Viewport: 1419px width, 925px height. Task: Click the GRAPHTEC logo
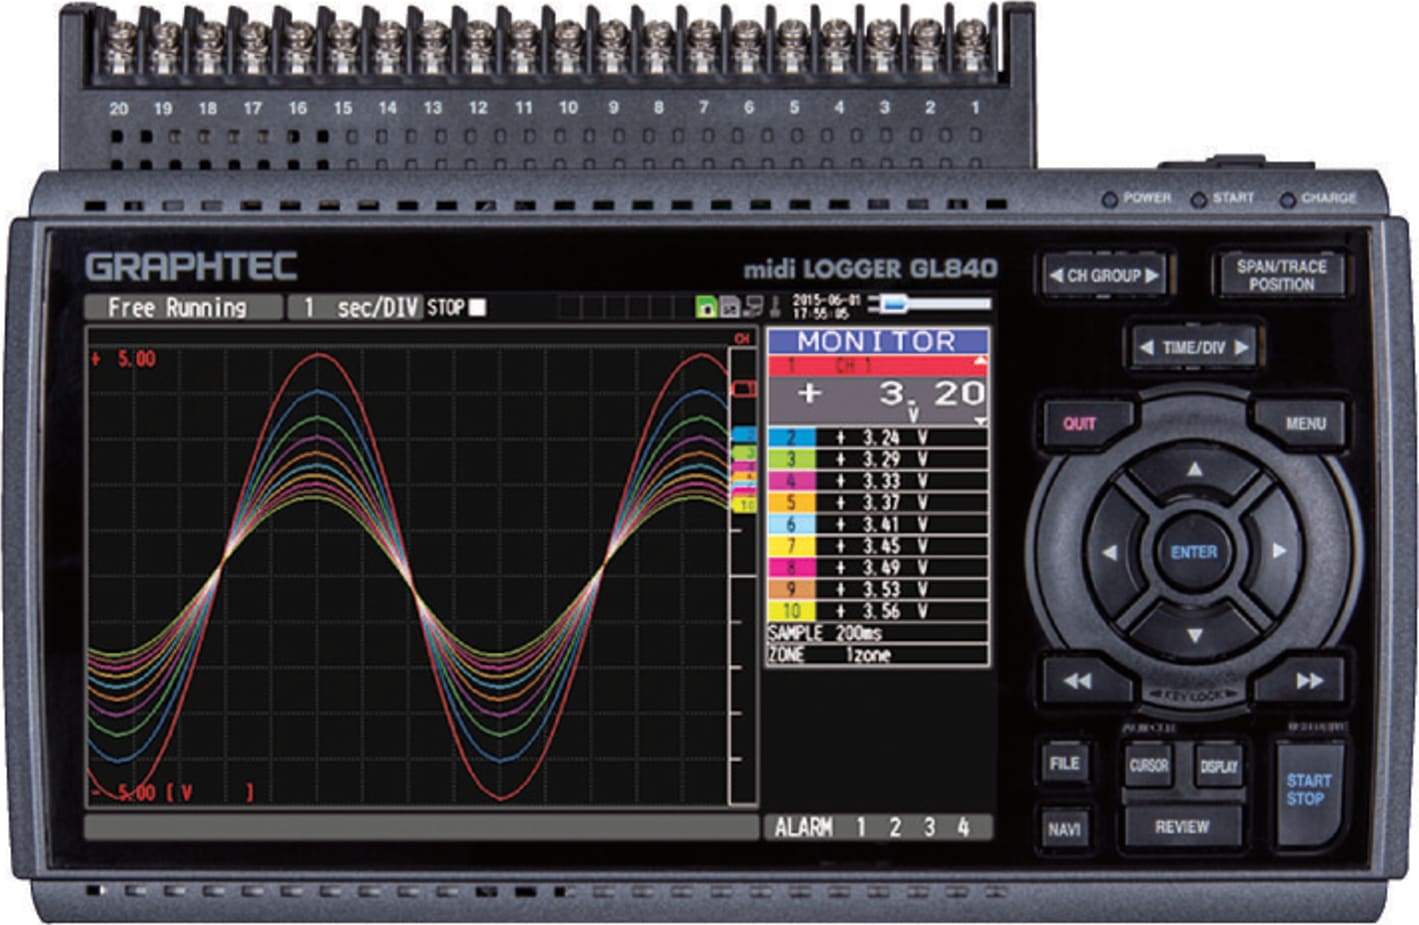tap(191, 266)
